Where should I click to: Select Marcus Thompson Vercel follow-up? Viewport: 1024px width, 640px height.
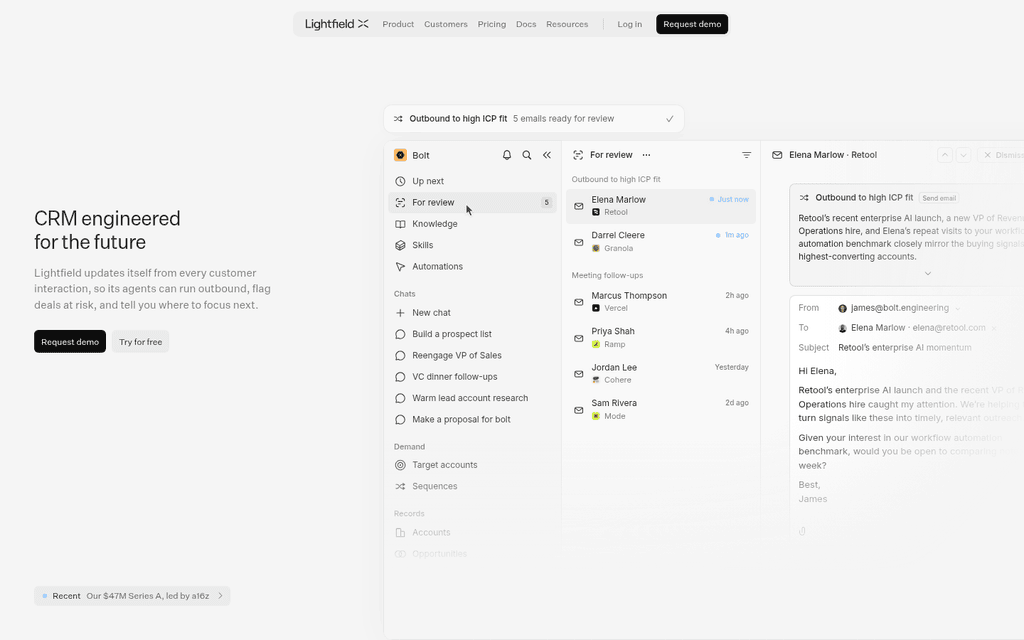[661, 302]
